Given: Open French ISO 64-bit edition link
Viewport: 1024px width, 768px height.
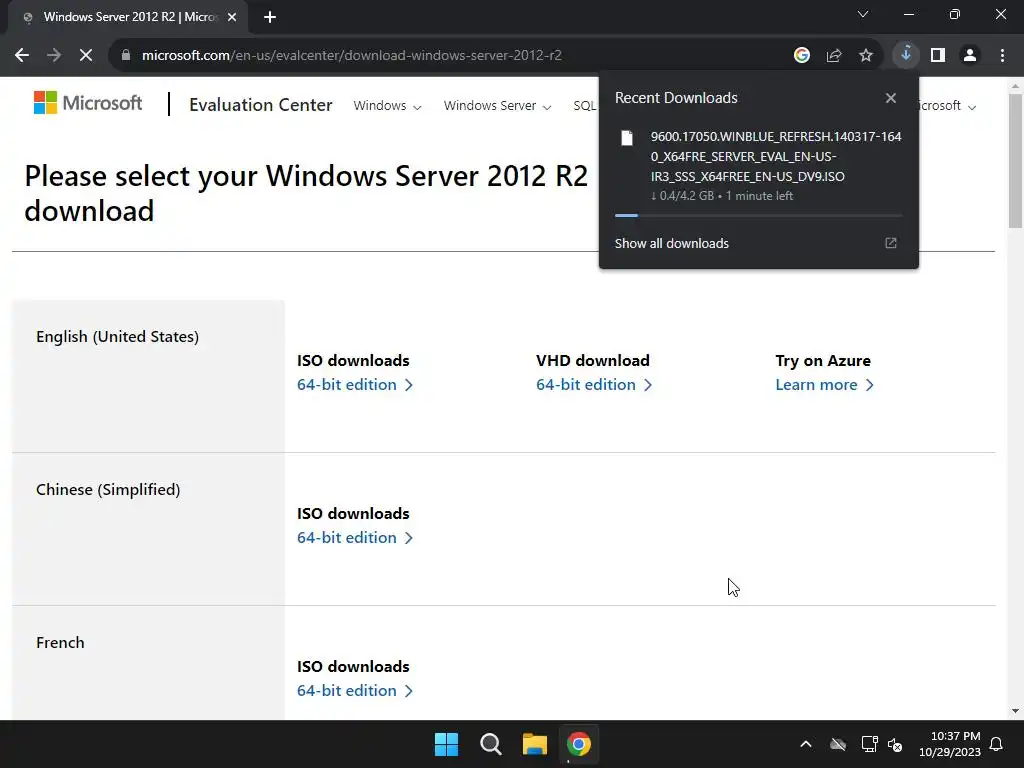Looking at the screenshot, I should pos(355,690).
